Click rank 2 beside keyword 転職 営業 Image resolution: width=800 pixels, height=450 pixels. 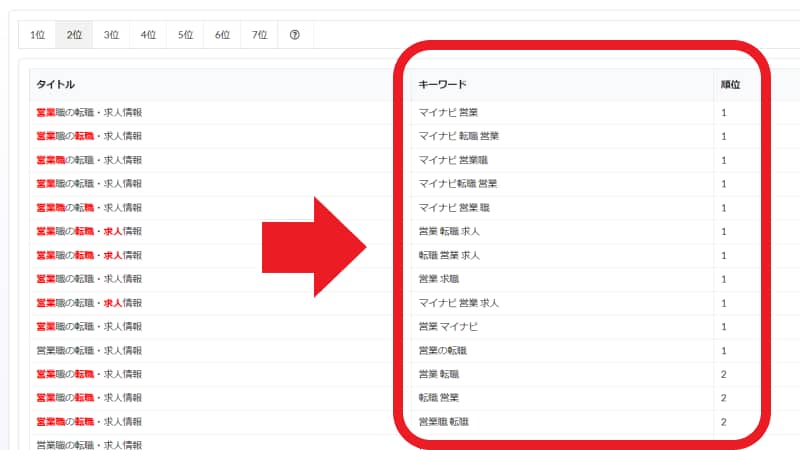pos(723,398)
